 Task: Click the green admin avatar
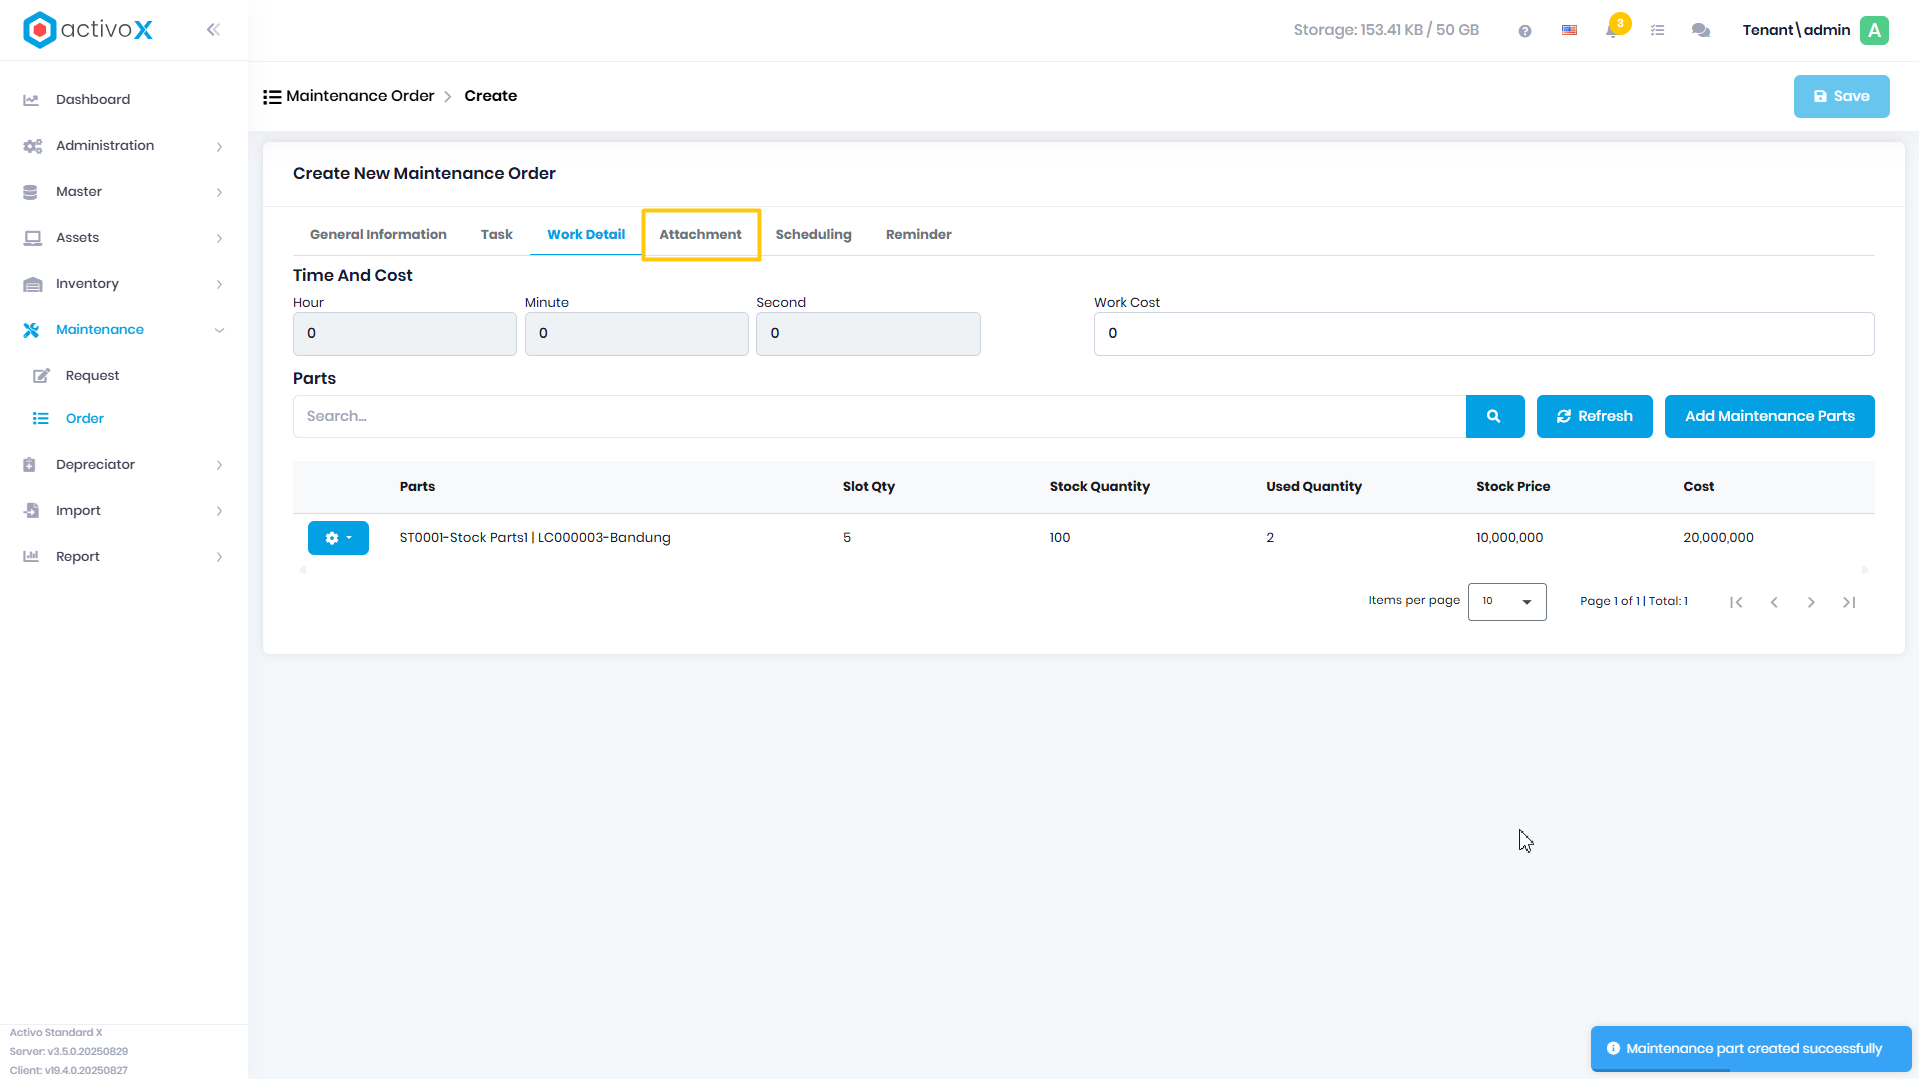(x=1875, y=30)
